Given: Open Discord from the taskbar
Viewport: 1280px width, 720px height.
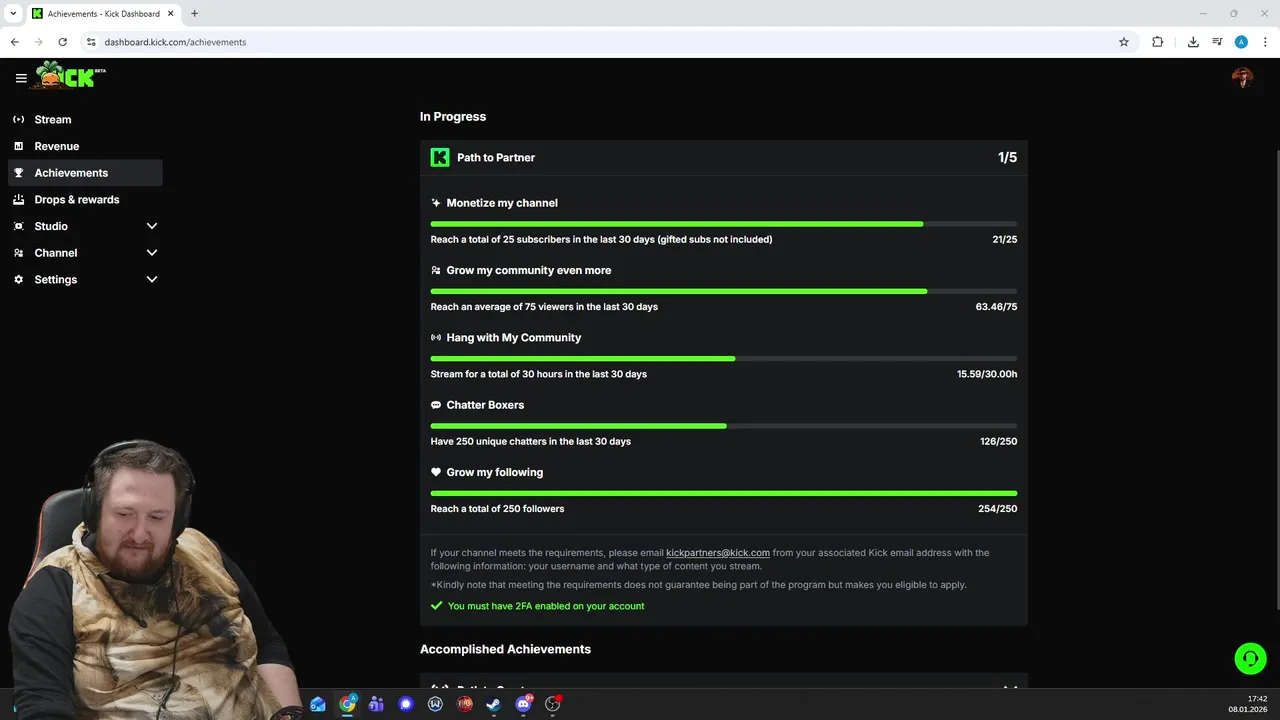Looking at the screenshot, I should pos(523,704).
